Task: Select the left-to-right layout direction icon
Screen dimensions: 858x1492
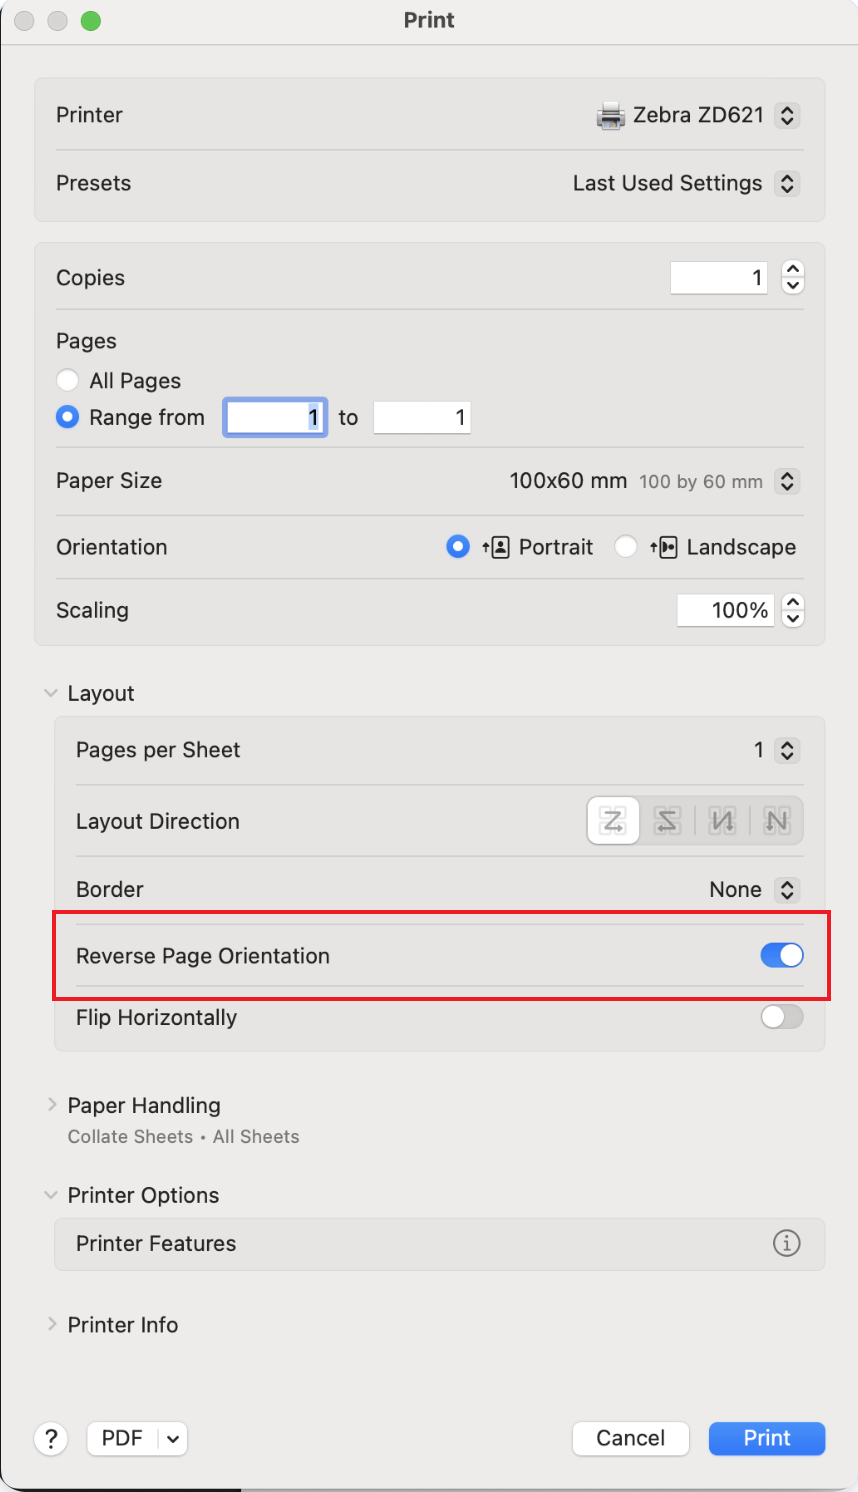Action: click(613, 820)
